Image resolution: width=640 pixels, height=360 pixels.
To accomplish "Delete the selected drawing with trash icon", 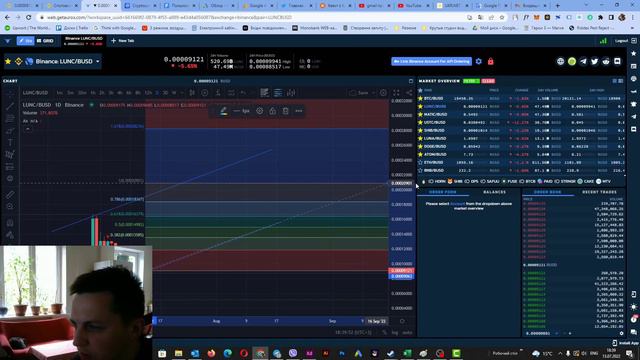I will [x=286, y=111].
